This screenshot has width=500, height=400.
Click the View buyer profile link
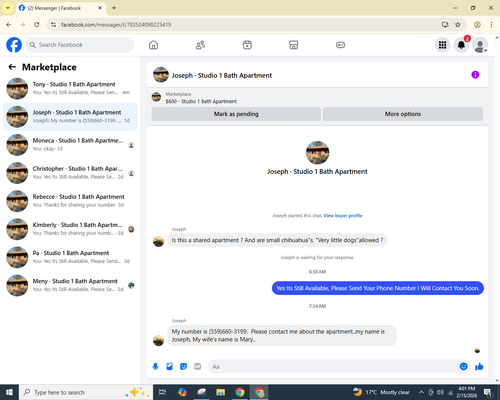(343, 216)
